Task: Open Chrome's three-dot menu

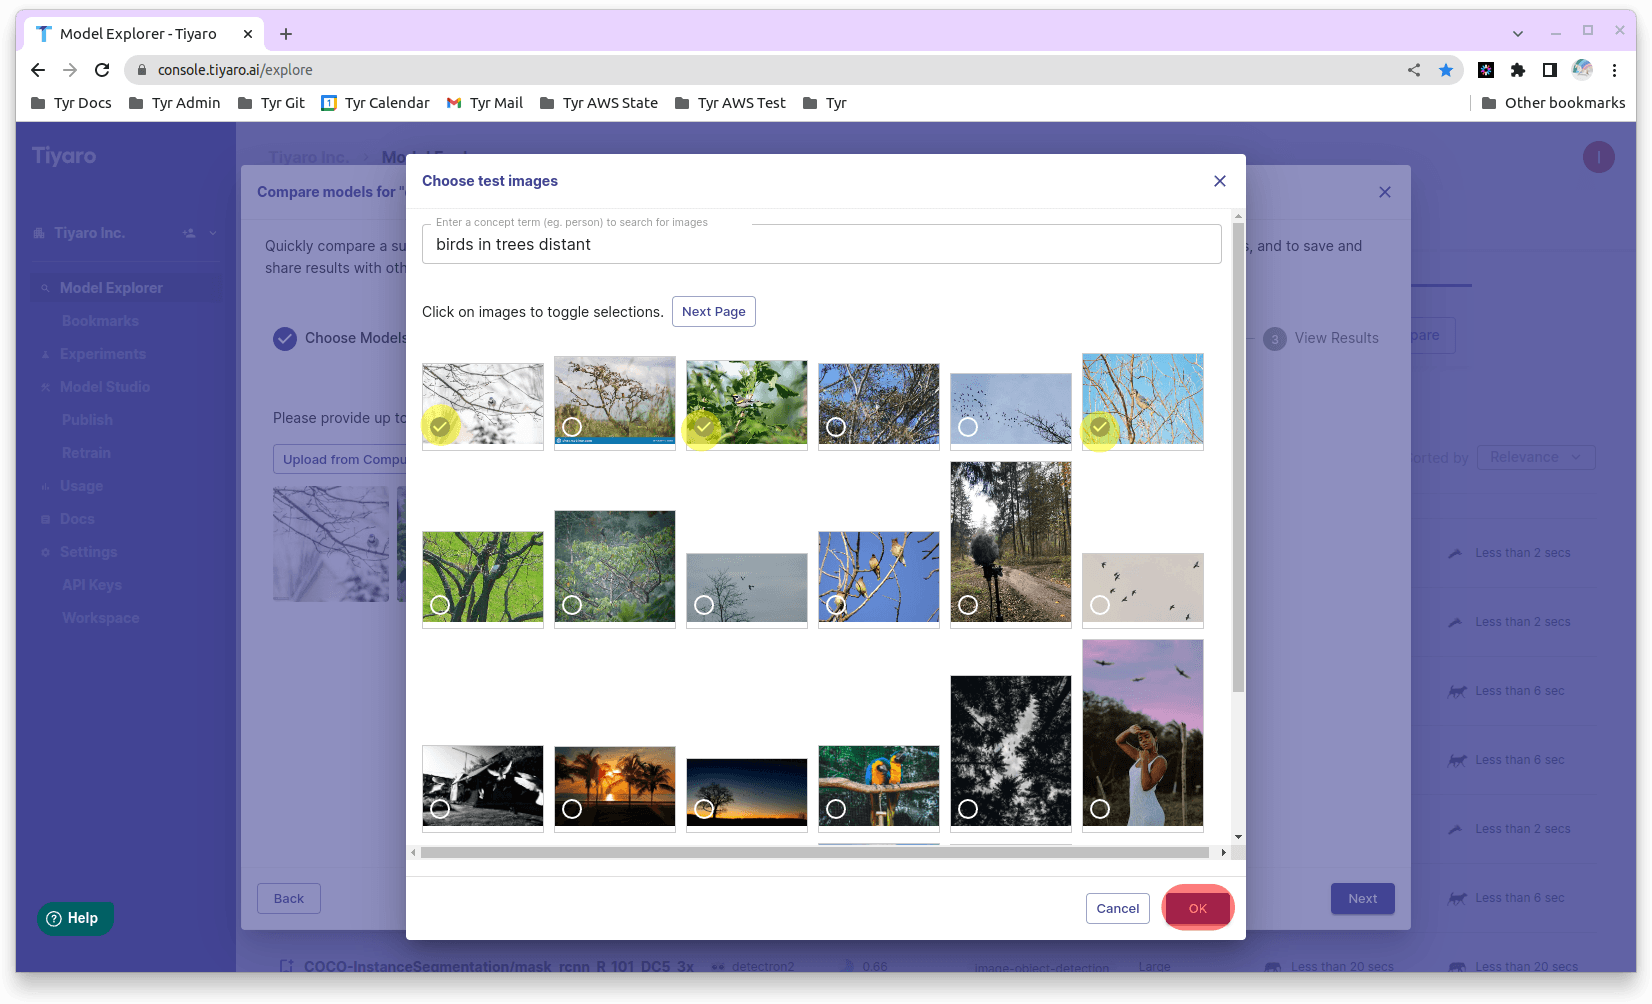Action: click(1614, 70)
